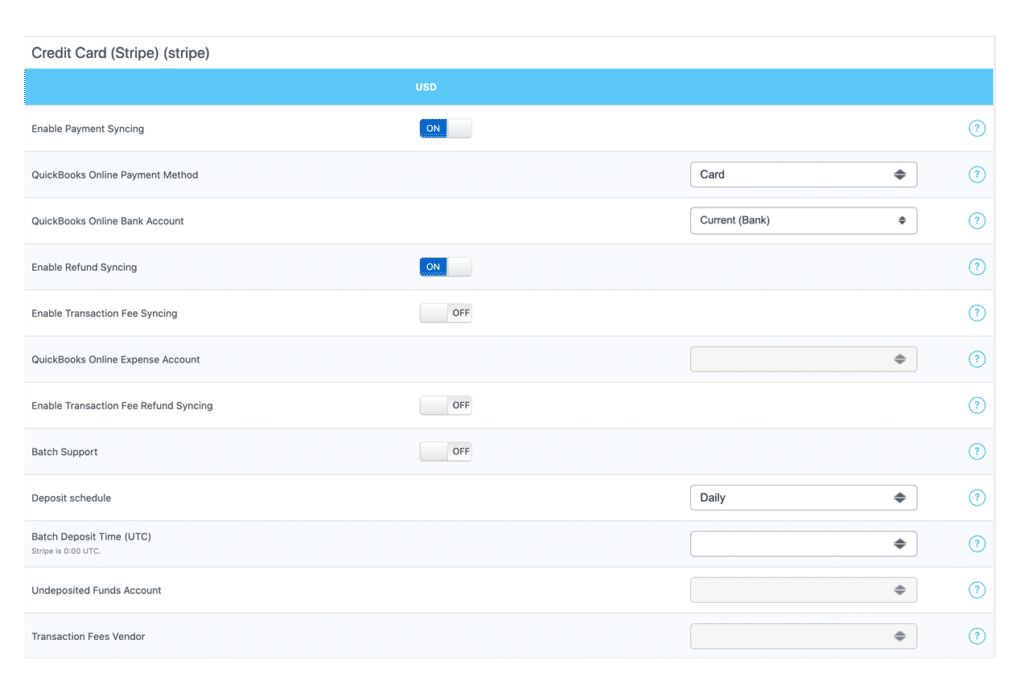
Task: Open help for QuickBooks Online Bank Account
Action: [x=976, y=221]
